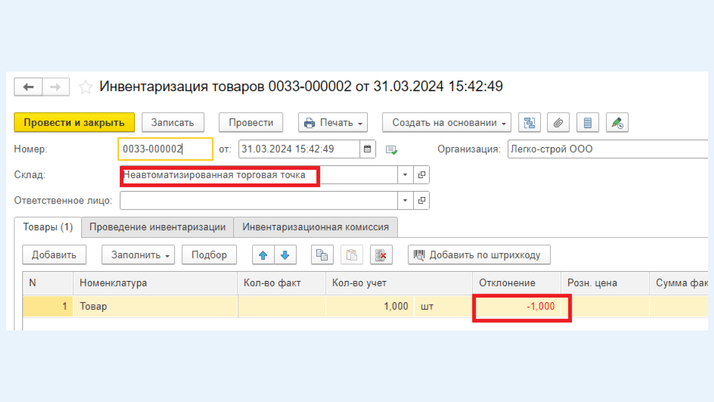Click Кол-во факт column header
The width and height of the screenshot is (714, 402).
pos(281,283)
